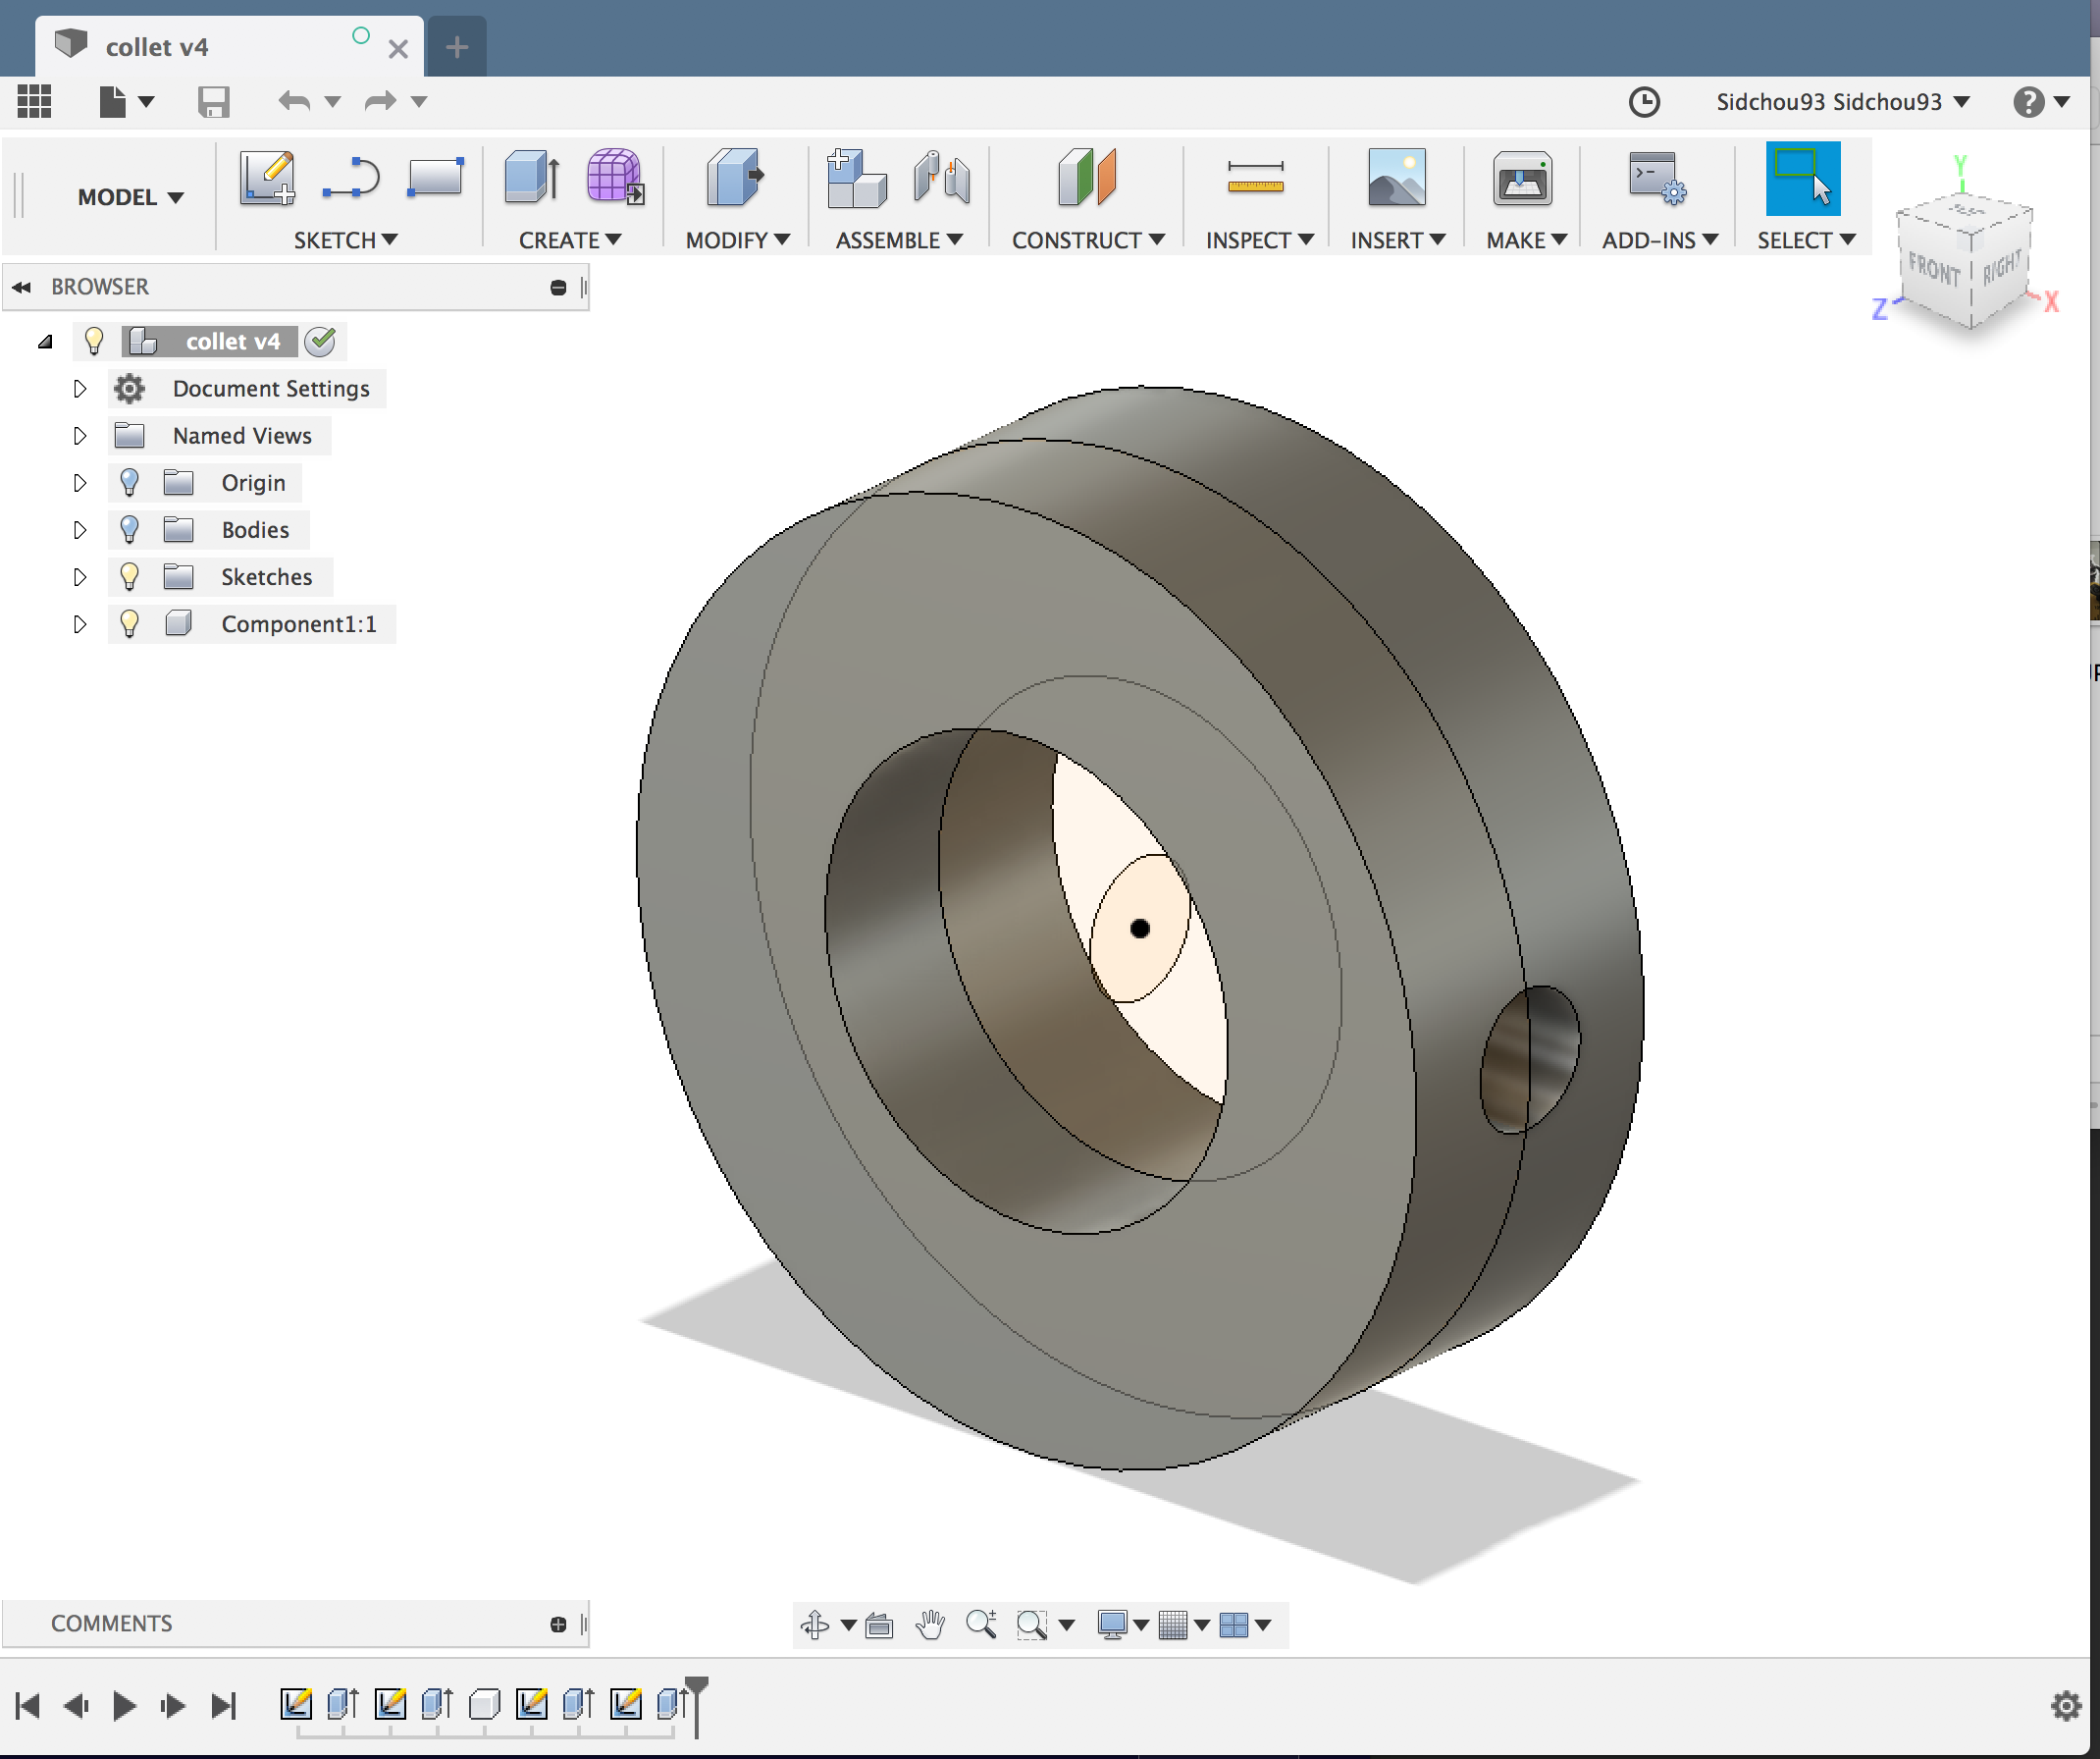Screen dimensions: 2100x1759
Task: Toggle visibility of Component1:1
Action: point(129,624)
